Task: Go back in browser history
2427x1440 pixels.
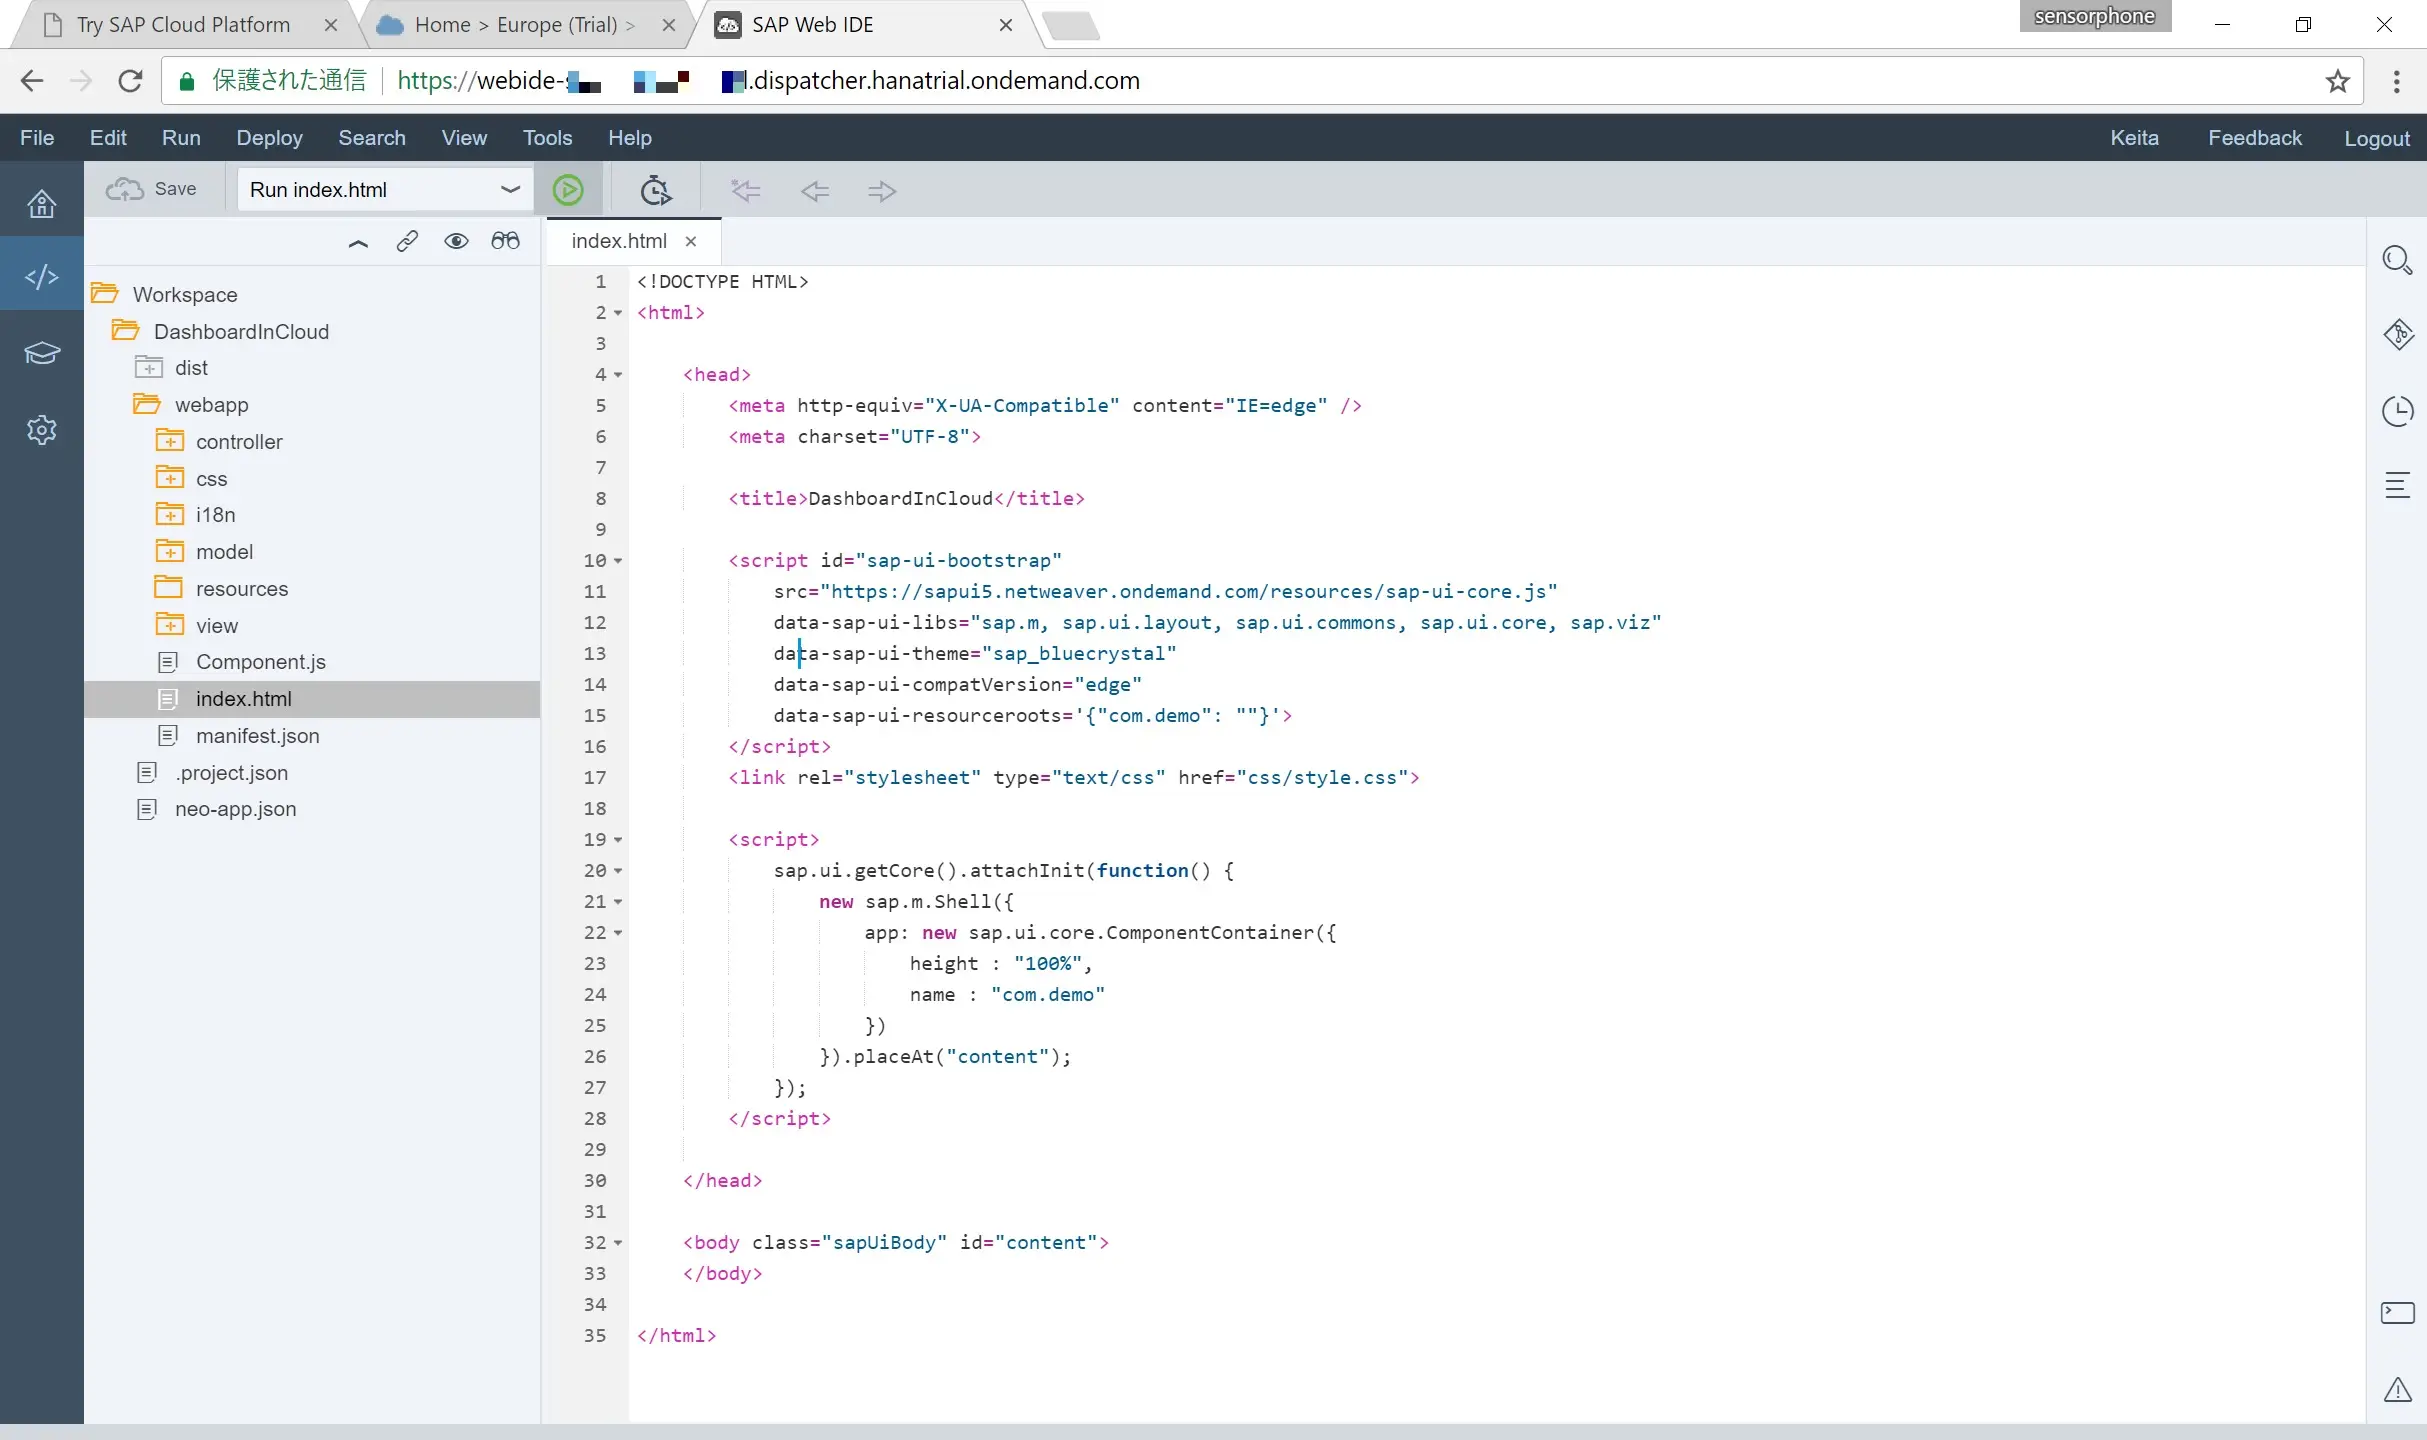Action: pos(32,80)
